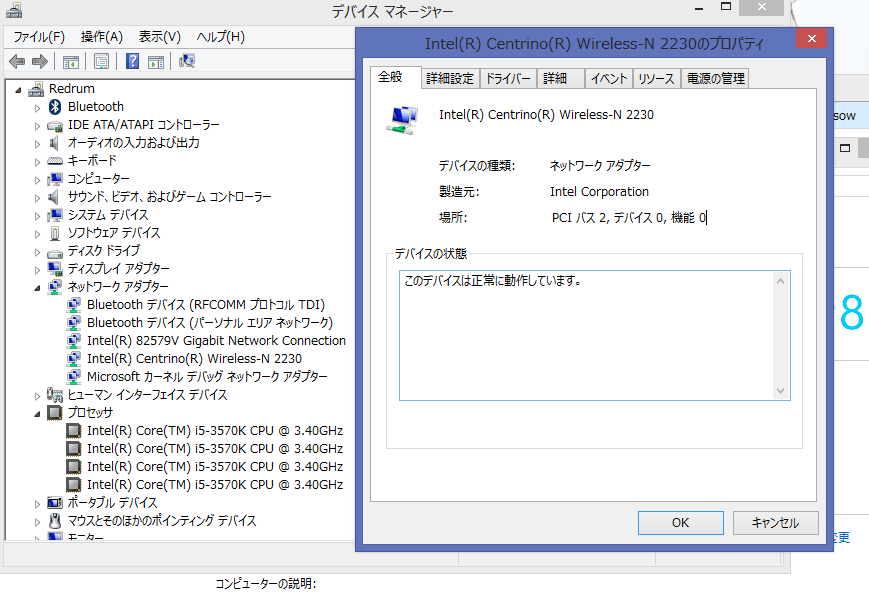Viewport: 869px width, 594px height.
Task: Click the ポータブル デバイス icon
Action: (x=55, y=503)
